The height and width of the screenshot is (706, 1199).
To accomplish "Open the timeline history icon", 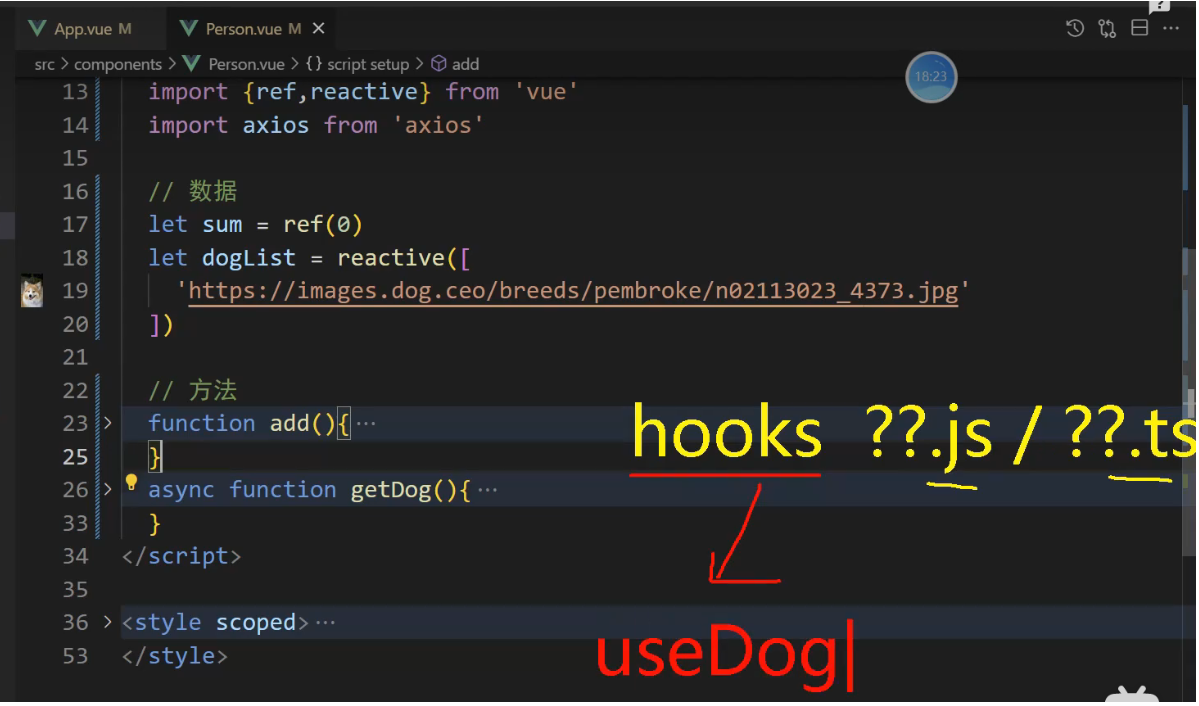I will coord(1074,29).
